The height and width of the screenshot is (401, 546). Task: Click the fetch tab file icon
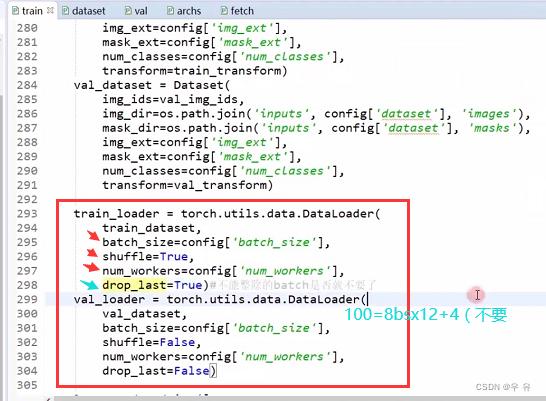pyautogui.click(x=224, y=11)
